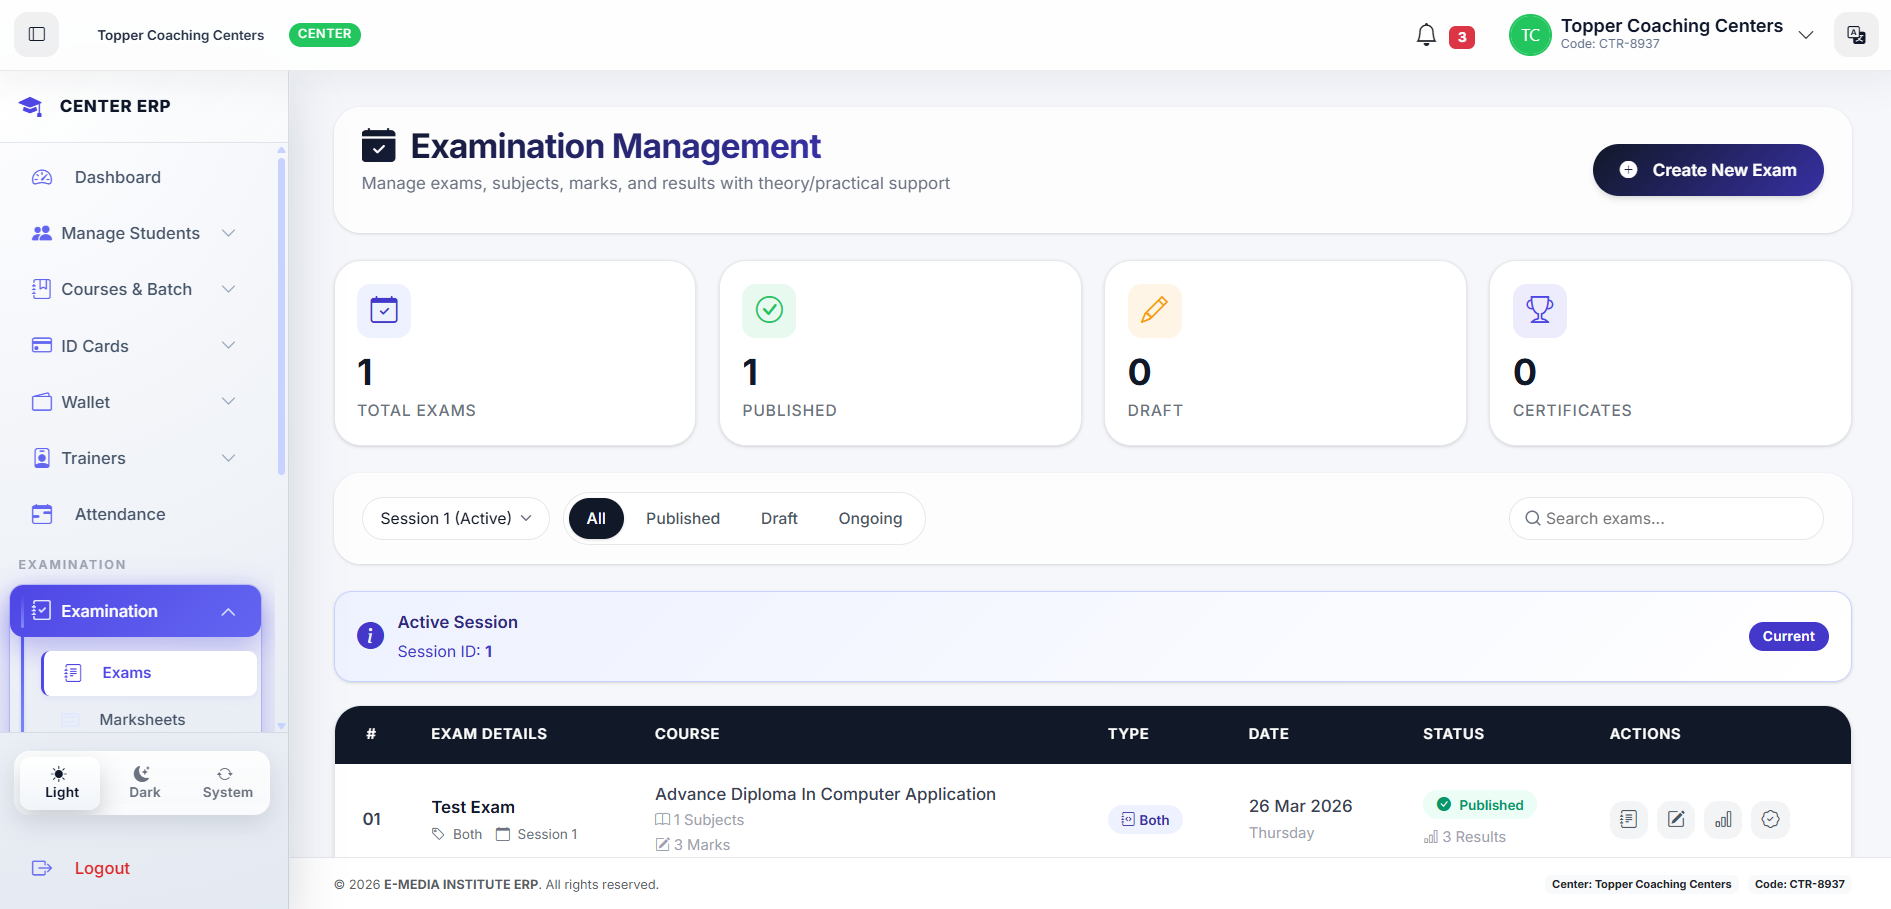Screen dimensions: 1891x909
Task: Switch to Dark theme mode
Action: coord(144,782)
